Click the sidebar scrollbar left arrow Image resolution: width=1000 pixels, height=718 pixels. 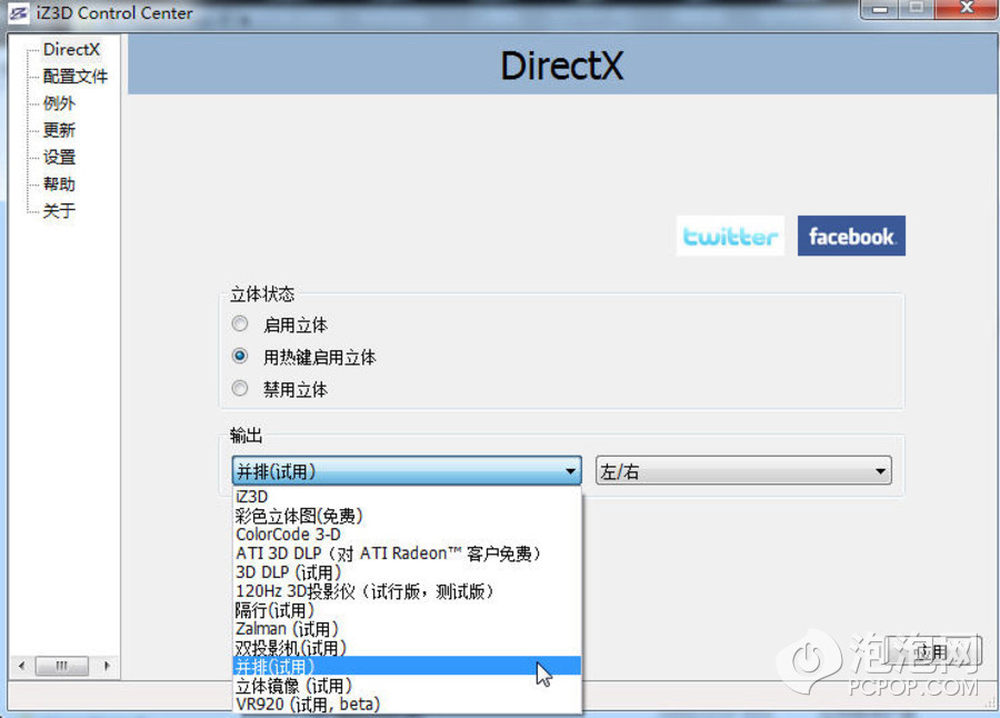(x=22, y=666)
